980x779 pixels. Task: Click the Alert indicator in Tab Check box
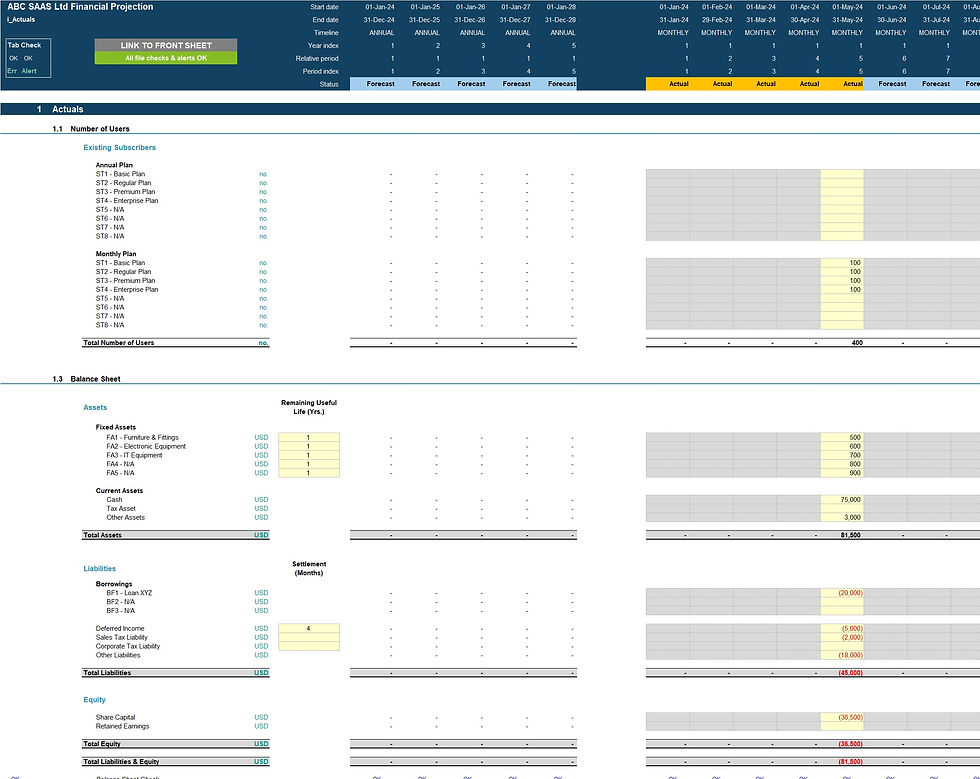[x=28, y=70]
